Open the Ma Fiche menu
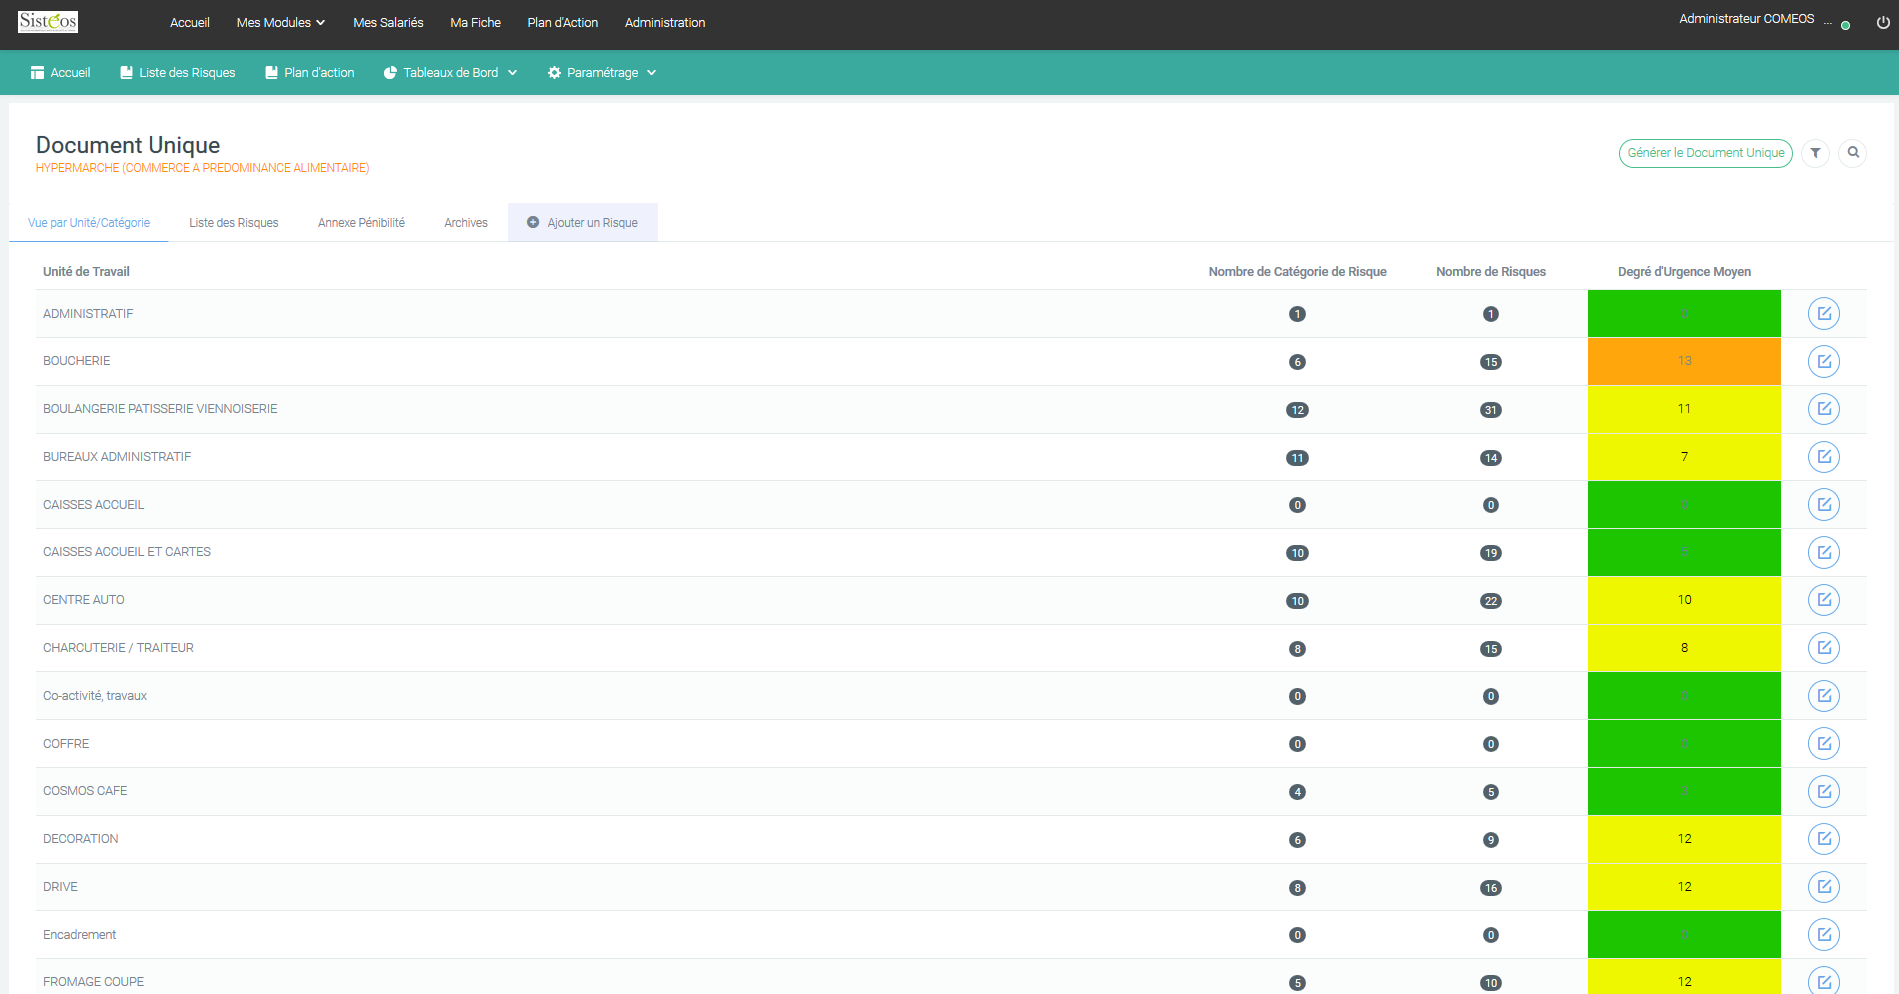This screenshot has height=994, width=1899. coord(476,23)
